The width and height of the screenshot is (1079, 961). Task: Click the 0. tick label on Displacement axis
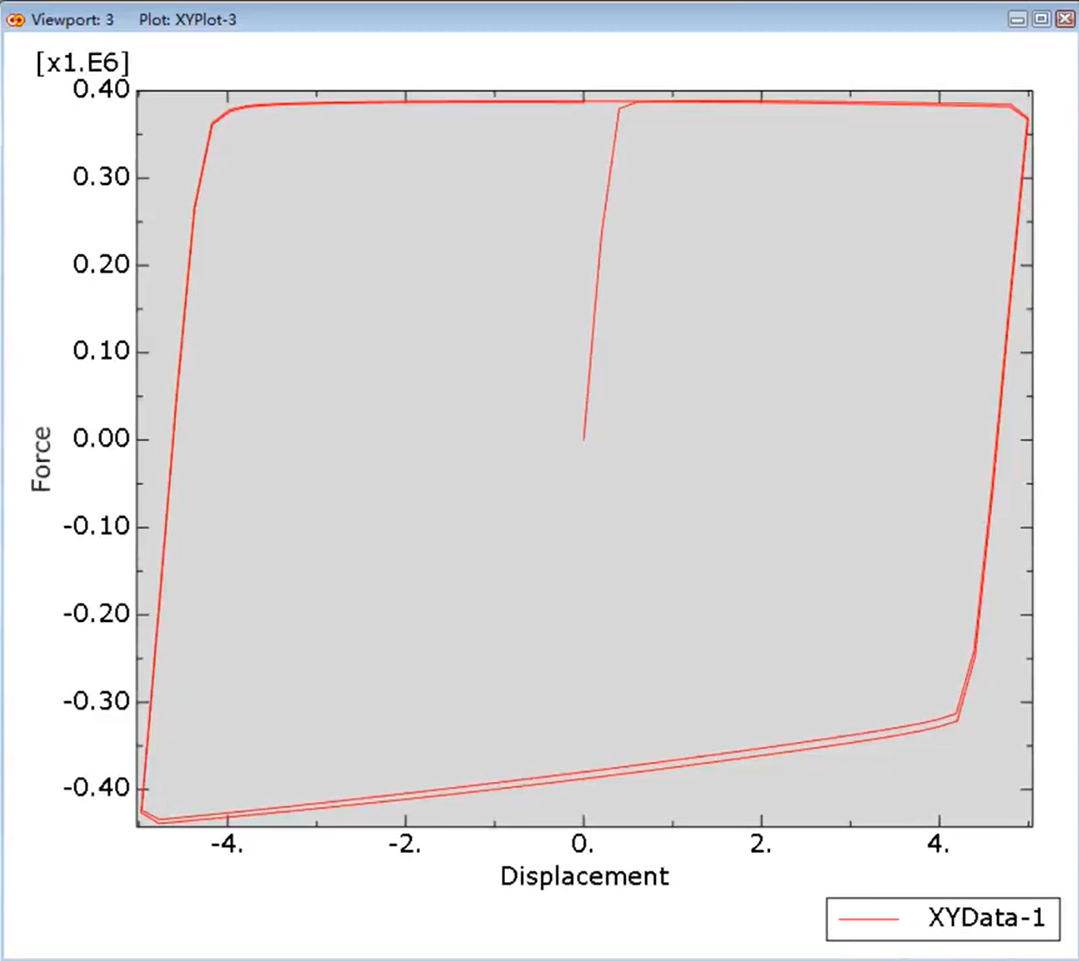point(584,846)
